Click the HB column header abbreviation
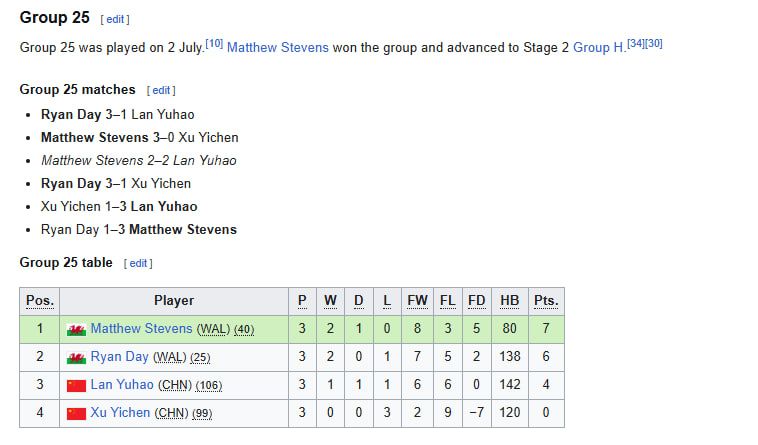758x445 pixels. point(510,301)
